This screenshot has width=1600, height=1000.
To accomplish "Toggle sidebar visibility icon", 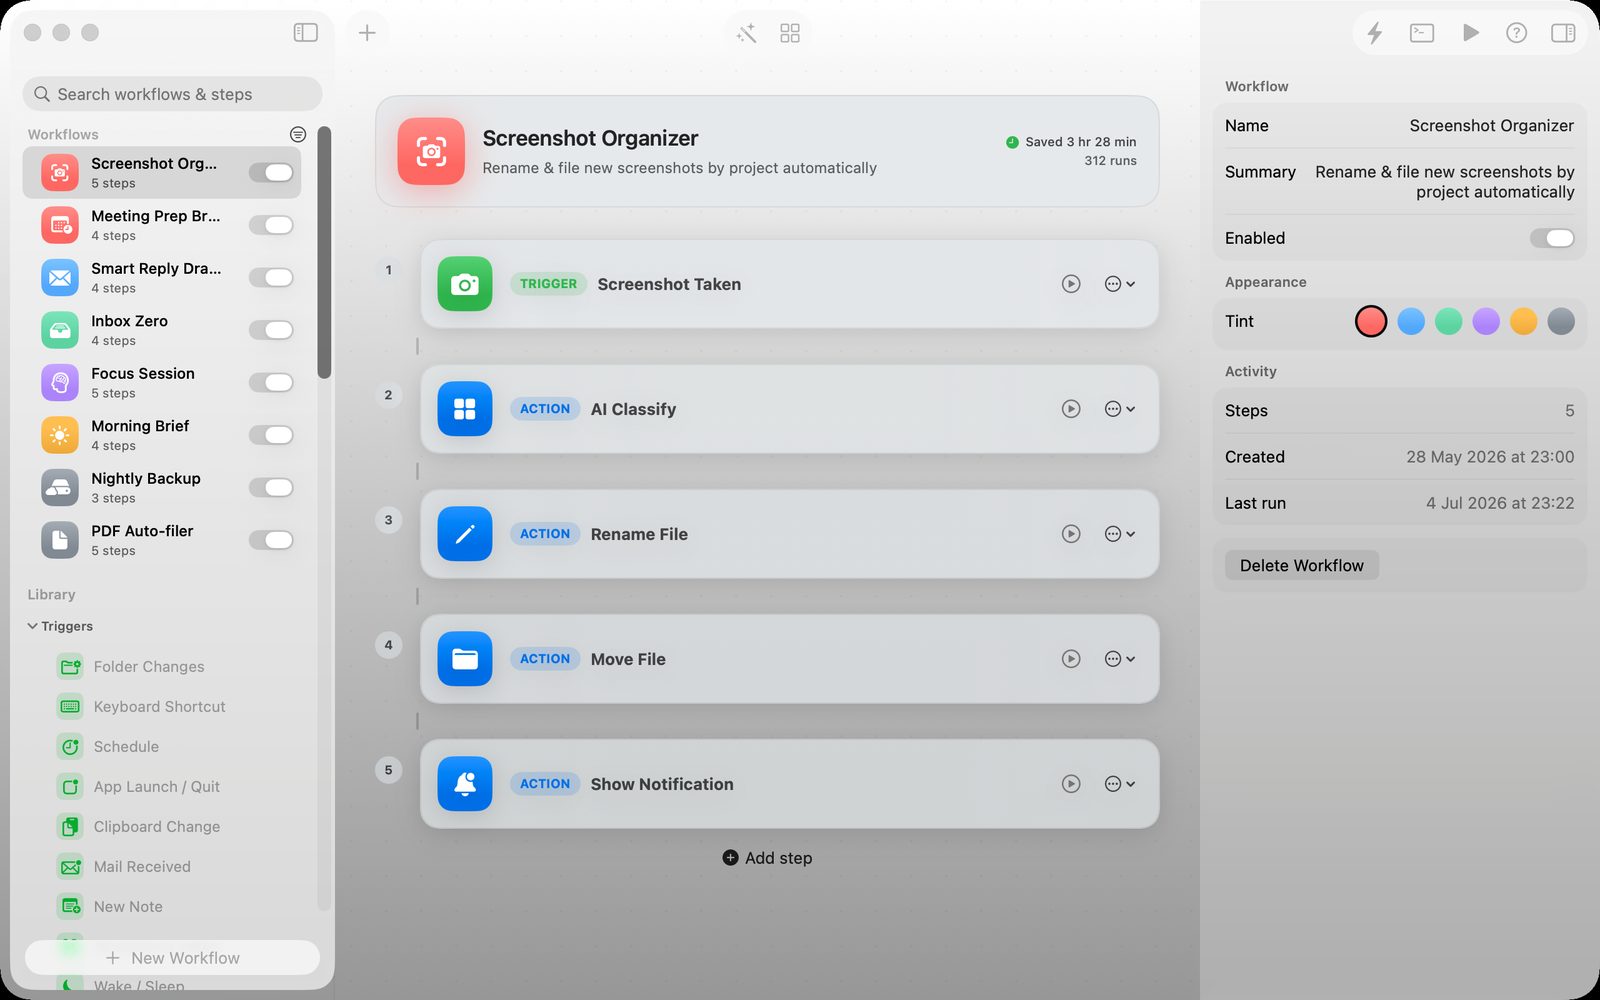I will pyautogui.click(x=306, y=33).
